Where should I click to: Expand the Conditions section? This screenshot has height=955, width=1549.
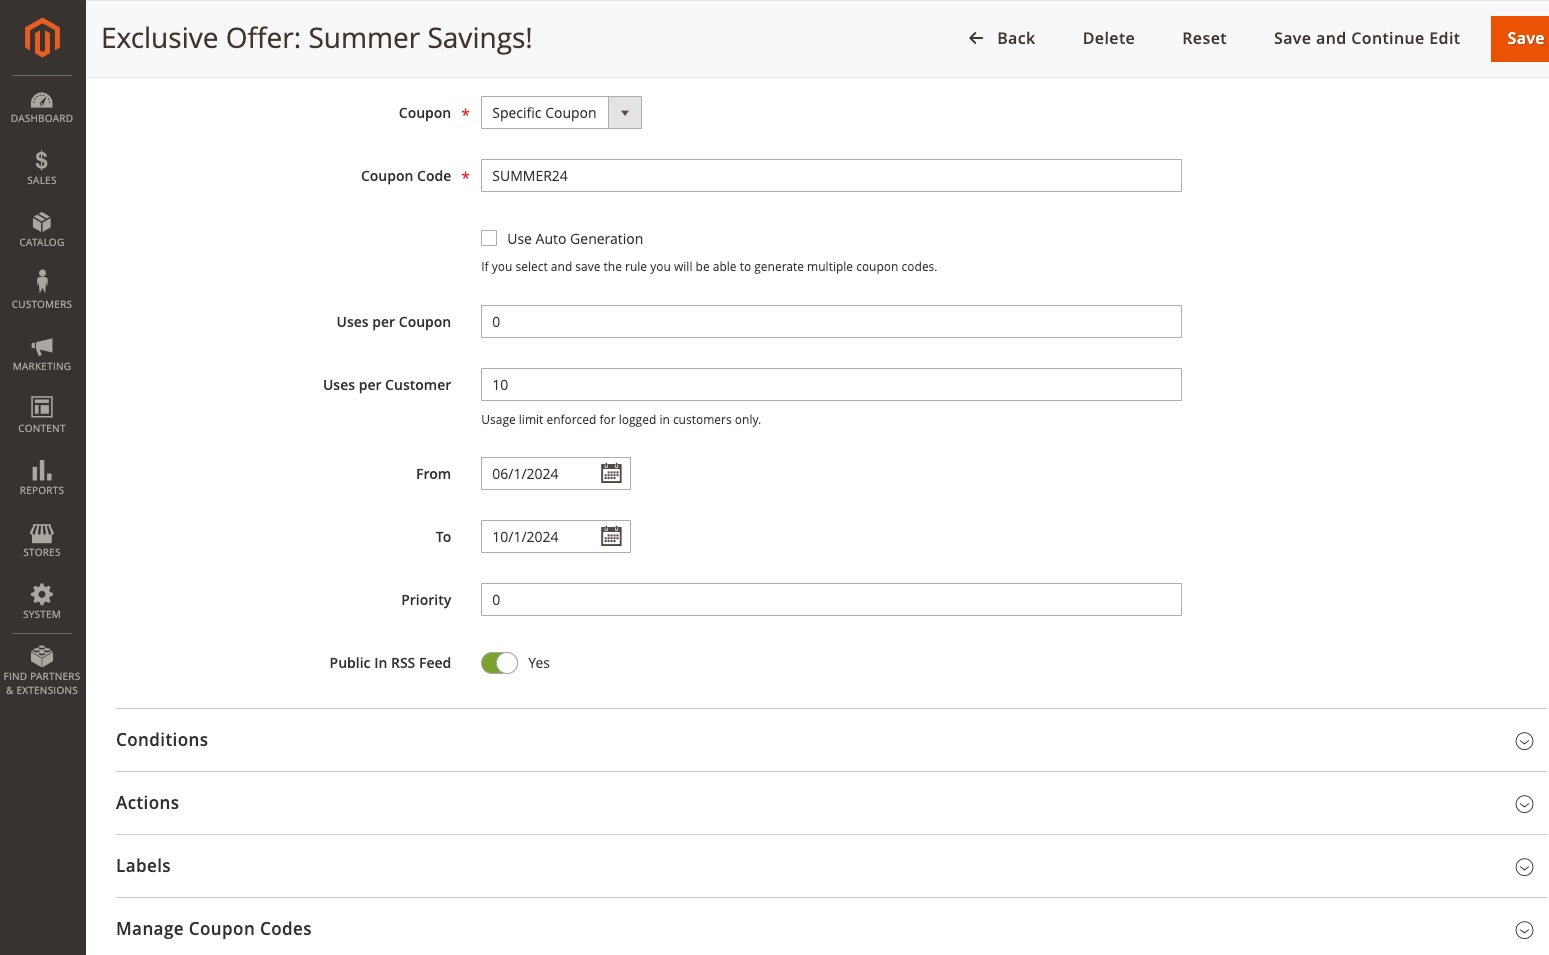(x=1524, y=741)
